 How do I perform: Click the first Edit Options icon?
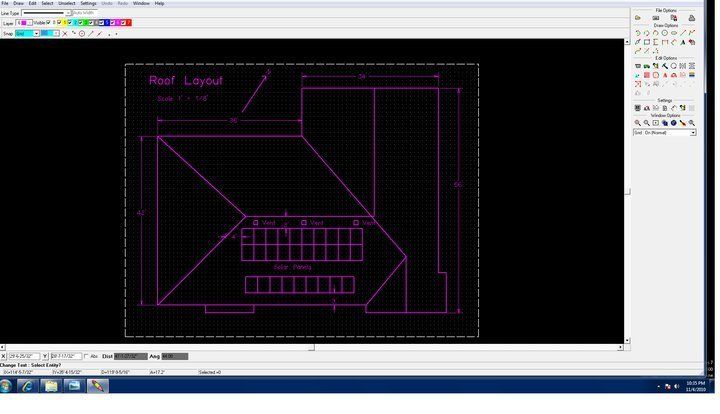pos(638,66)
